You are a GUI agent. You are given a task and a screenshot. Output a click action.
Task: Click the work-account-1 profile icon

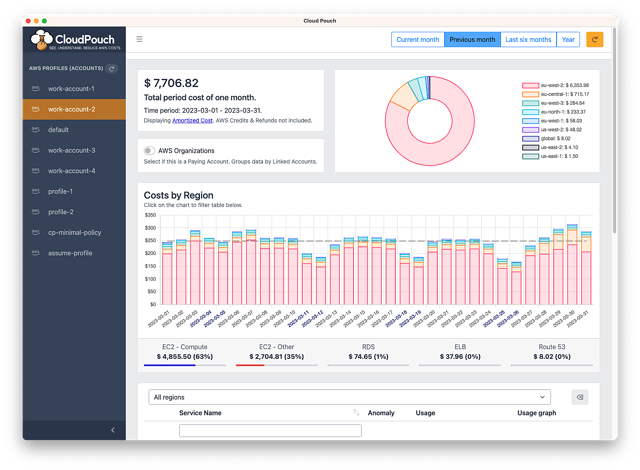pos(36,89)
